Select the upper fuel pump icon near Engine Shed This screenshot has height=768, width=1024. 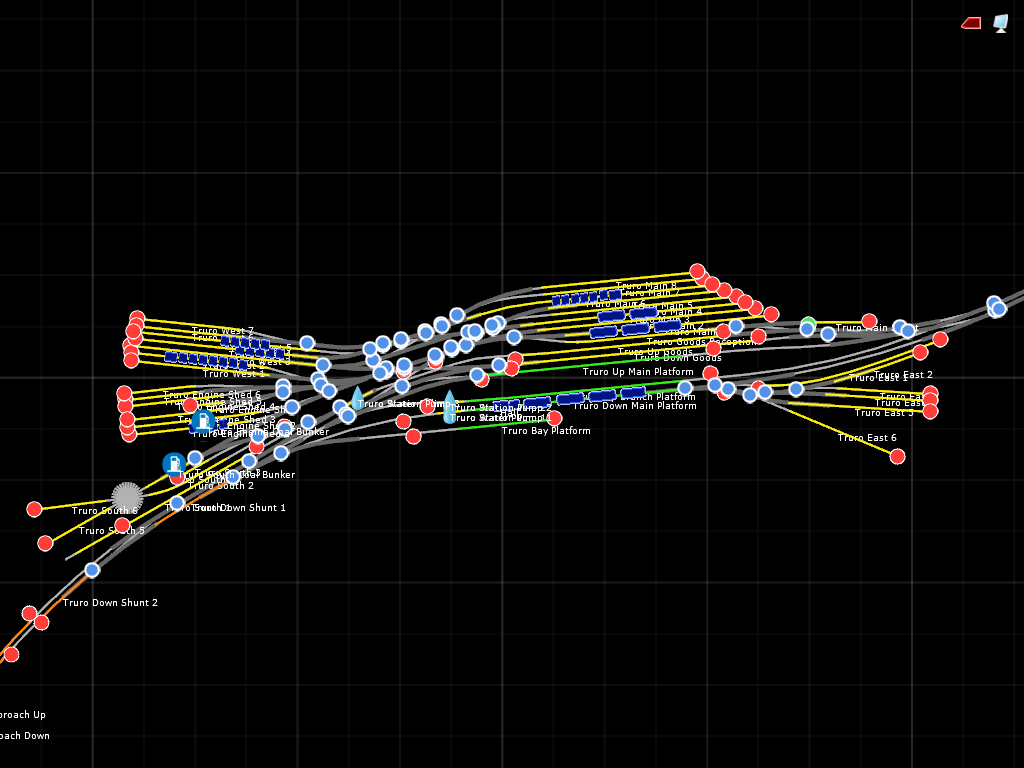pos(203,421)
